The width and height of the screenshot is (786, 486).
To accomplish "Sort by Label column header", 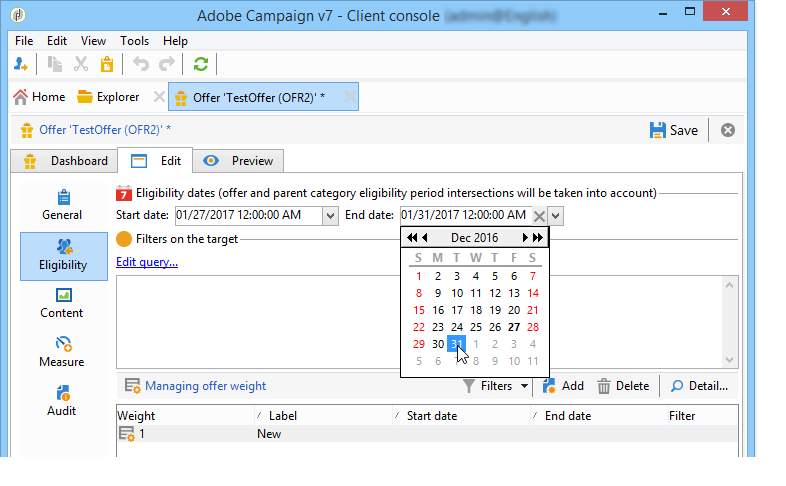I will [323, 416].
